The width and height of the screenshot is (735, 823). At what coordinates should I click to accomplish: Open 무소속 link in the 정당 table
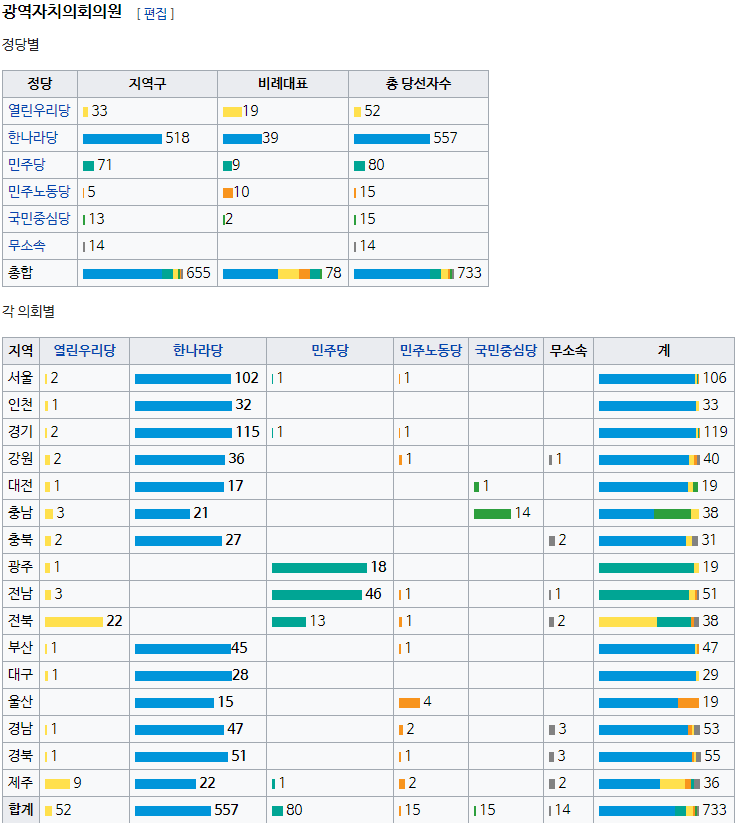(x=26, y=246)
